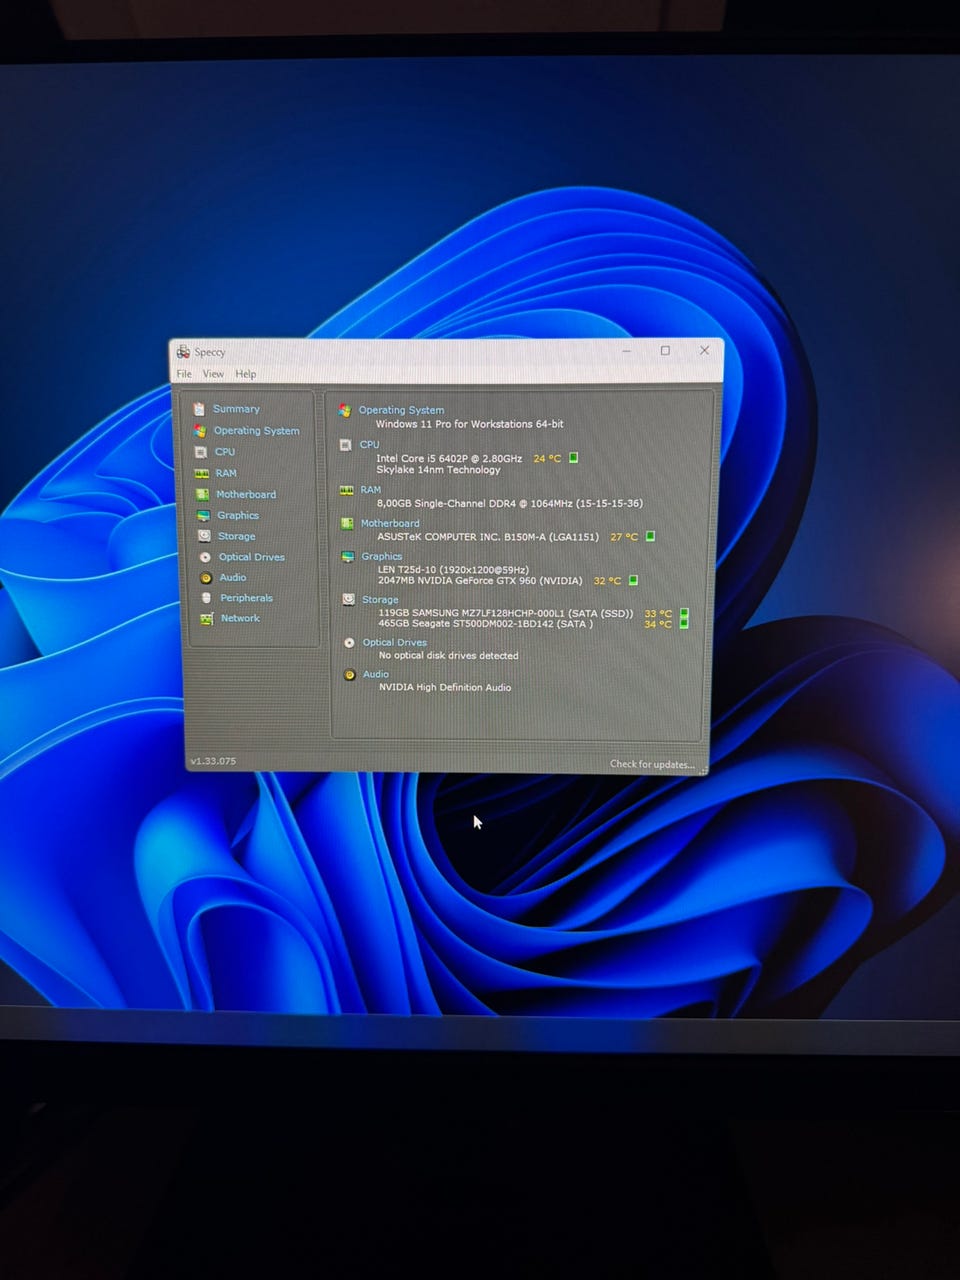Select Network in the sidebar

(x=240, y=618)
